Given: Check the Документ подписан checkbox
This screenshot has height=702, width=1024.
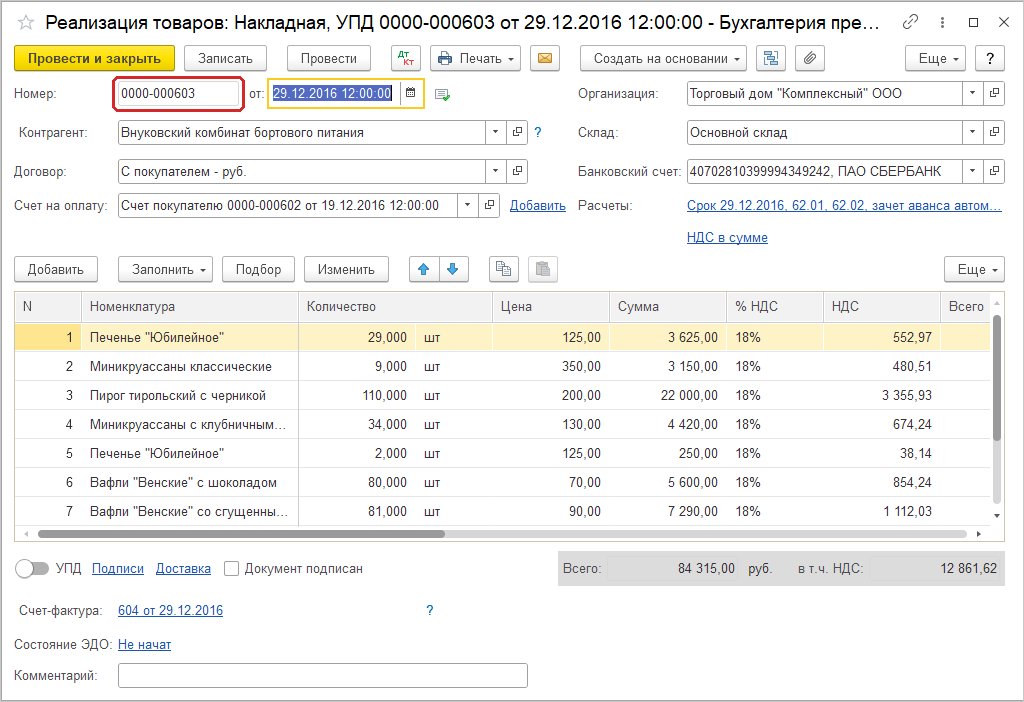Looking at the screenshot, I should [x=231, y=569].
